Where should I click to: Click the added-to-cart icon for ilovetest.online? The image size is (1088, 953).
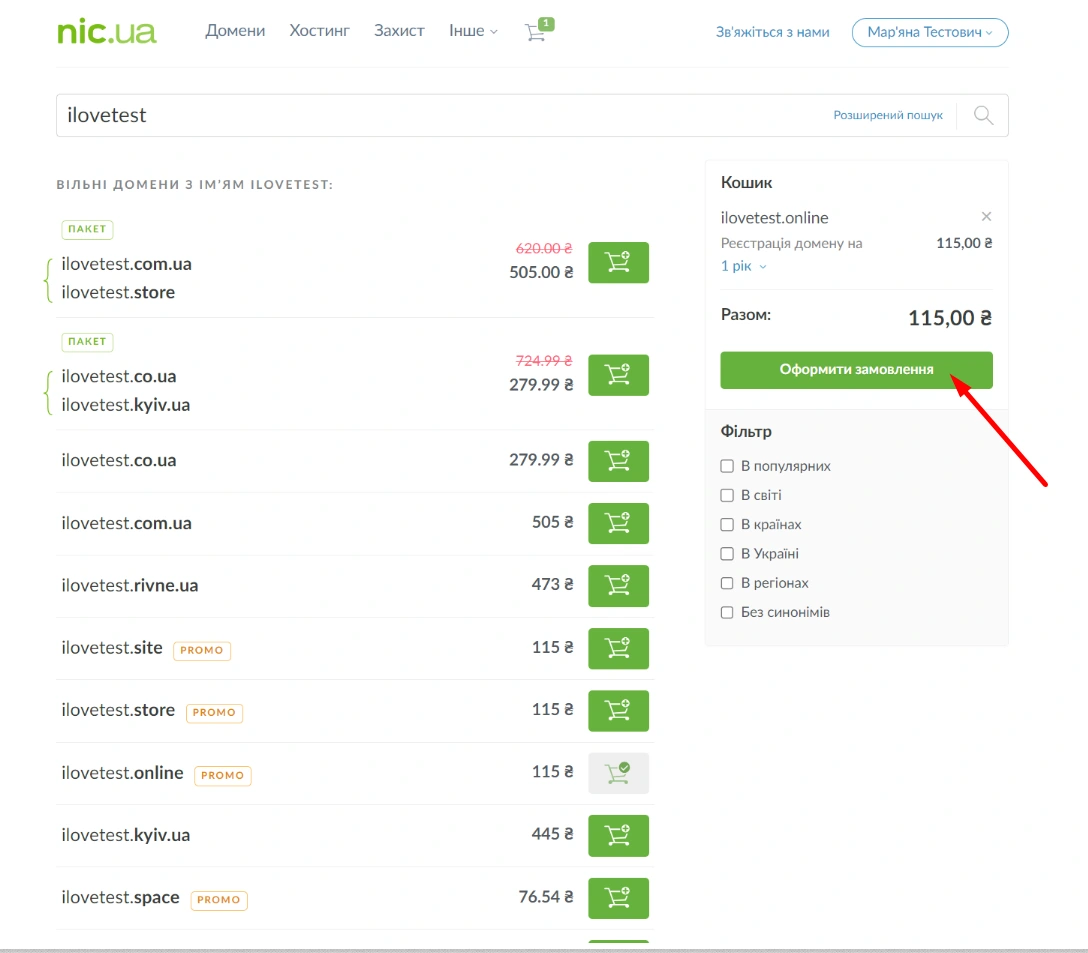(x=618, y=773)
